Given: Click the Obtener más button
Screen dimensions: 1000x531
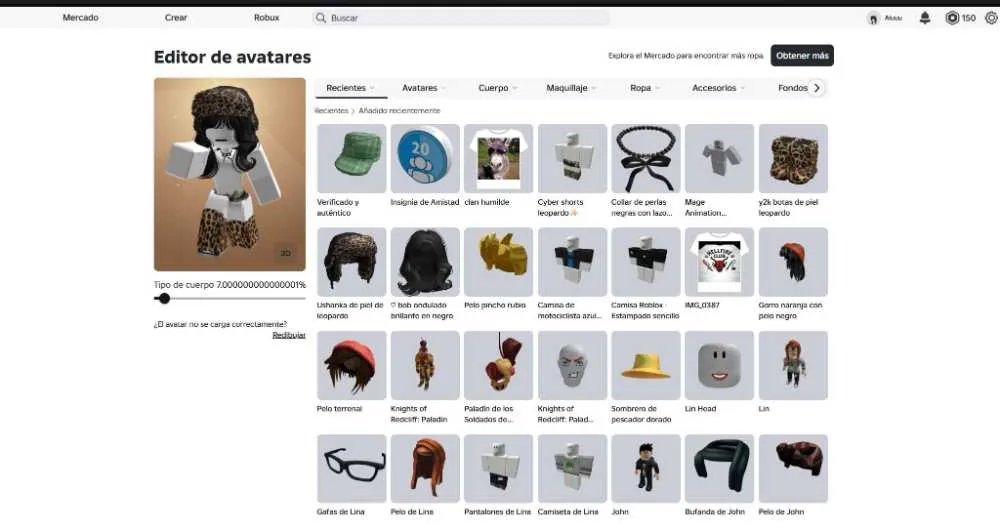Looking at the screenshot, I should [x=802, y=55].
